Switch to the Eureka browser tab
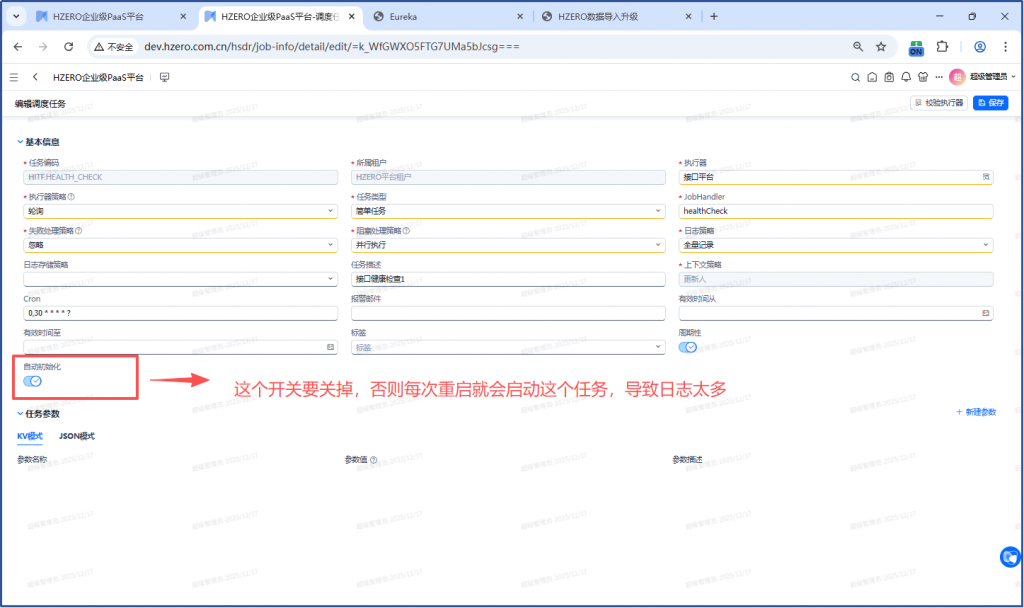1024x608 pixels. coord(445,17)
